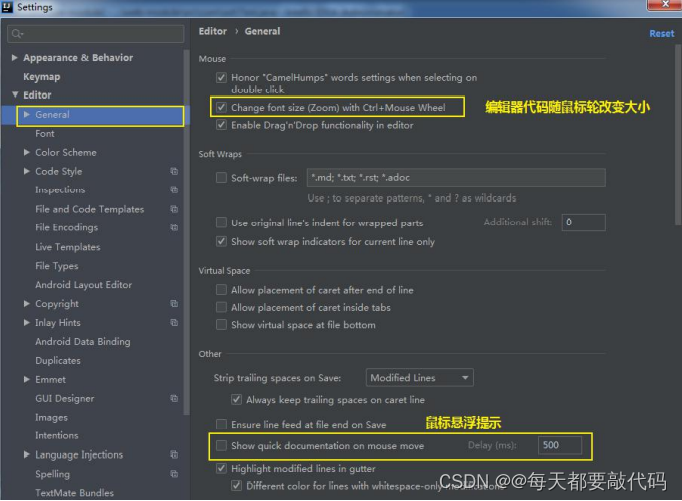This screenshot has width=682, height=501.
Task: Click project-level icon beside File Encodings
Action: pos(174,227)
